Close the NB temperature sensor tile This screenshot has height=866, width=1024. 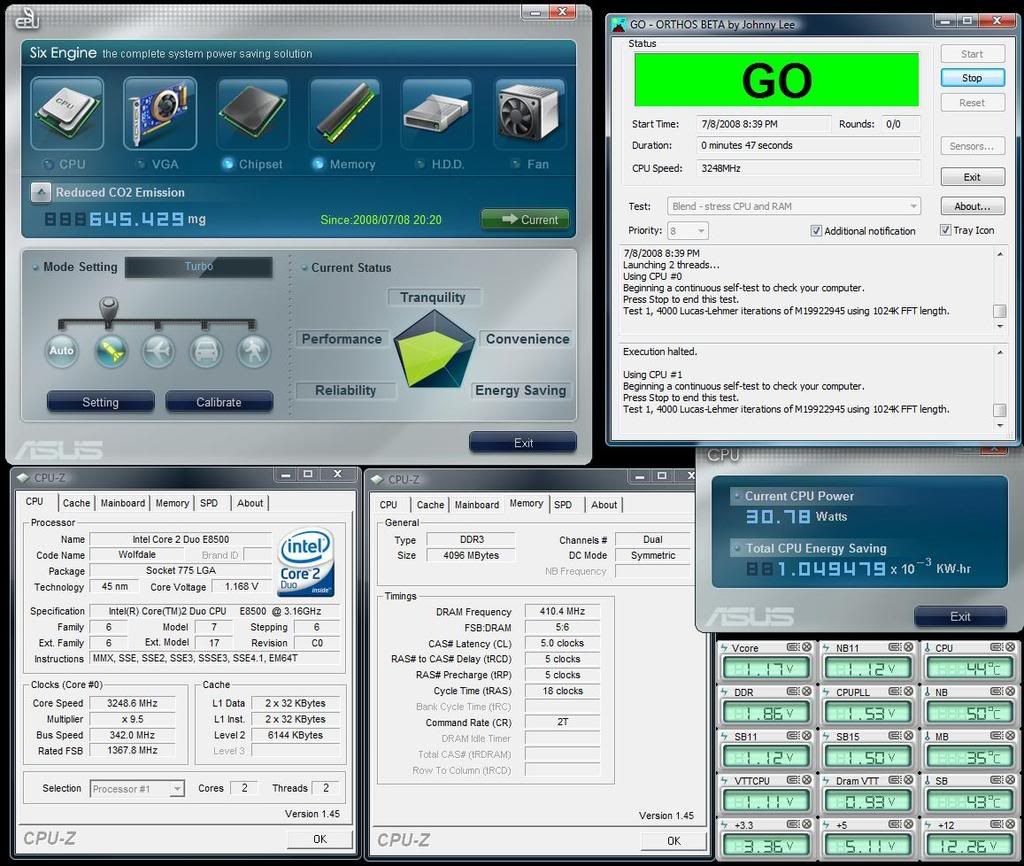tap(1010, 691)
